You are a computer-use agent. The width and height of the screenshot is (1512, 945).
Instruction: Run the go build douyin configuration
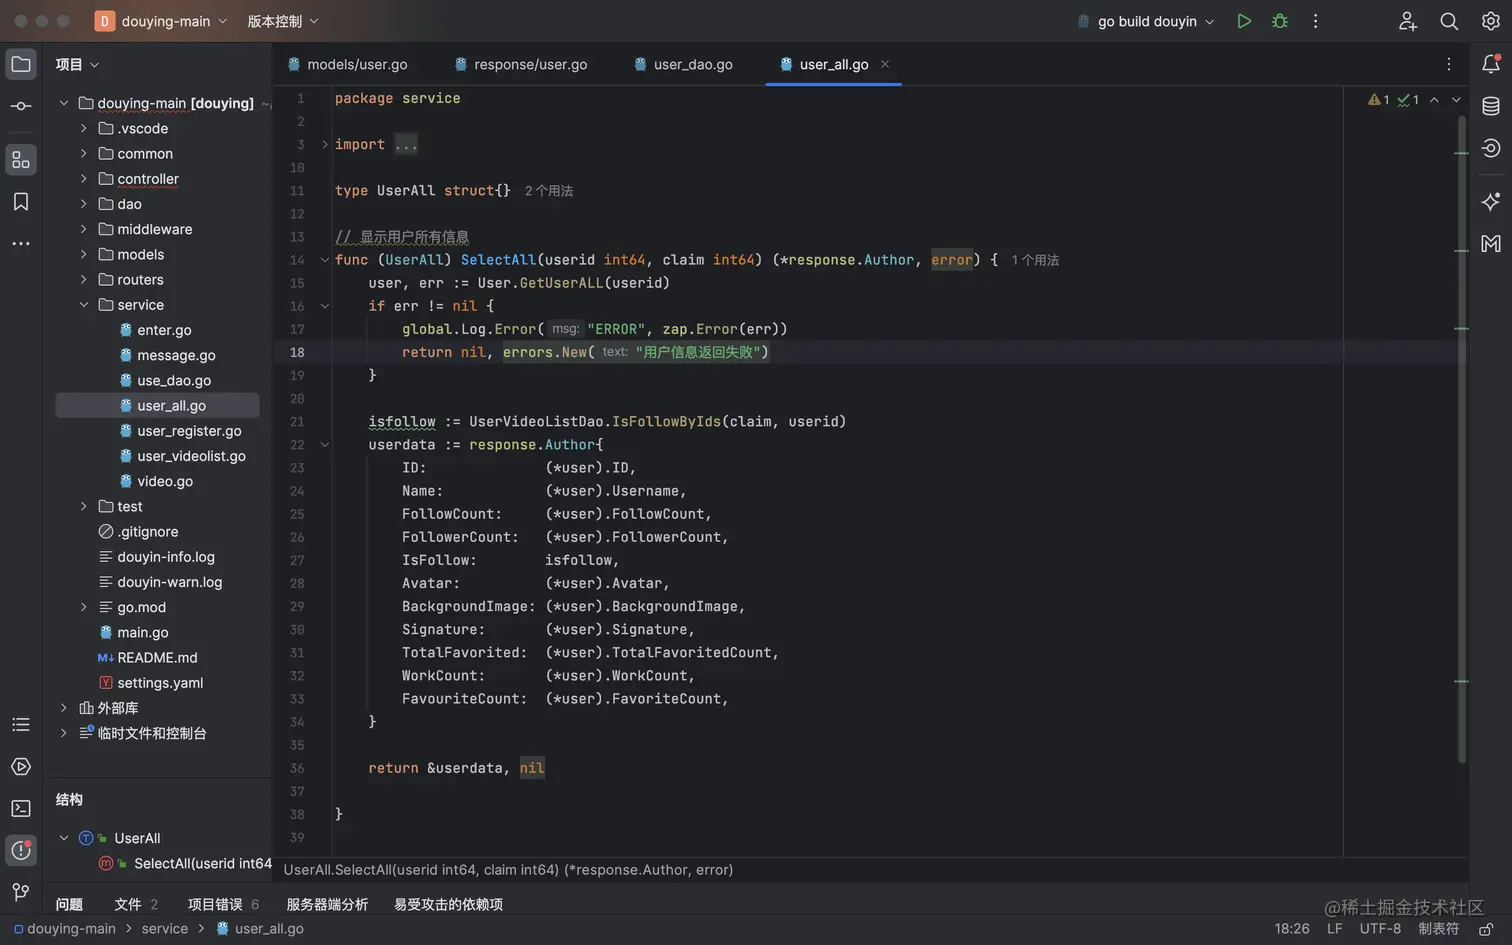(1244, 21)
